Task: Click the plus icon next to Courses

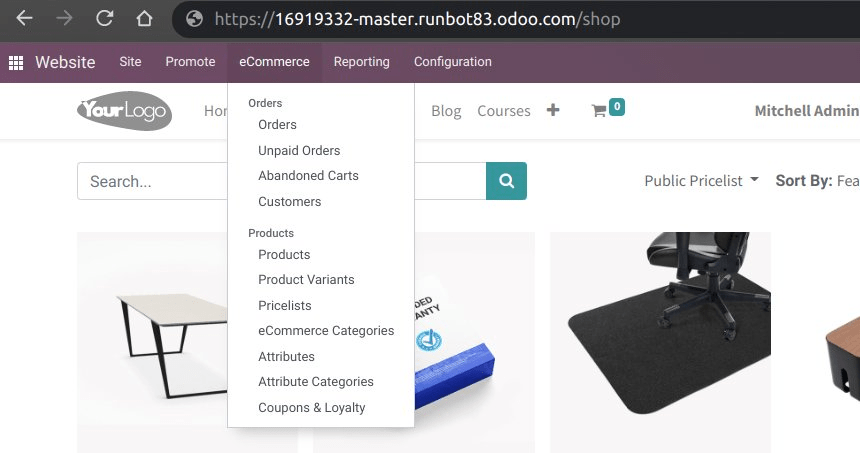Action: [x=553, y=110]
